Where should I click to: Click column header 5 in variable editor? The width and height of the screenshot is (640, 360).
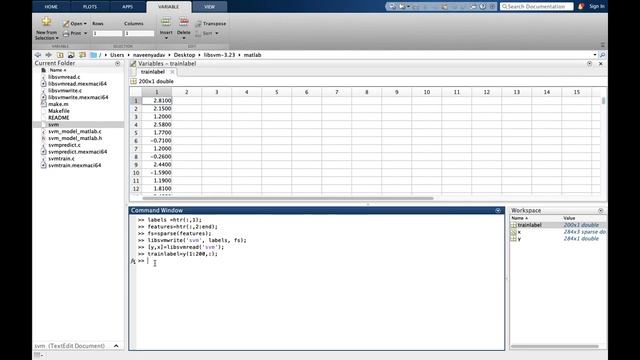277,92
